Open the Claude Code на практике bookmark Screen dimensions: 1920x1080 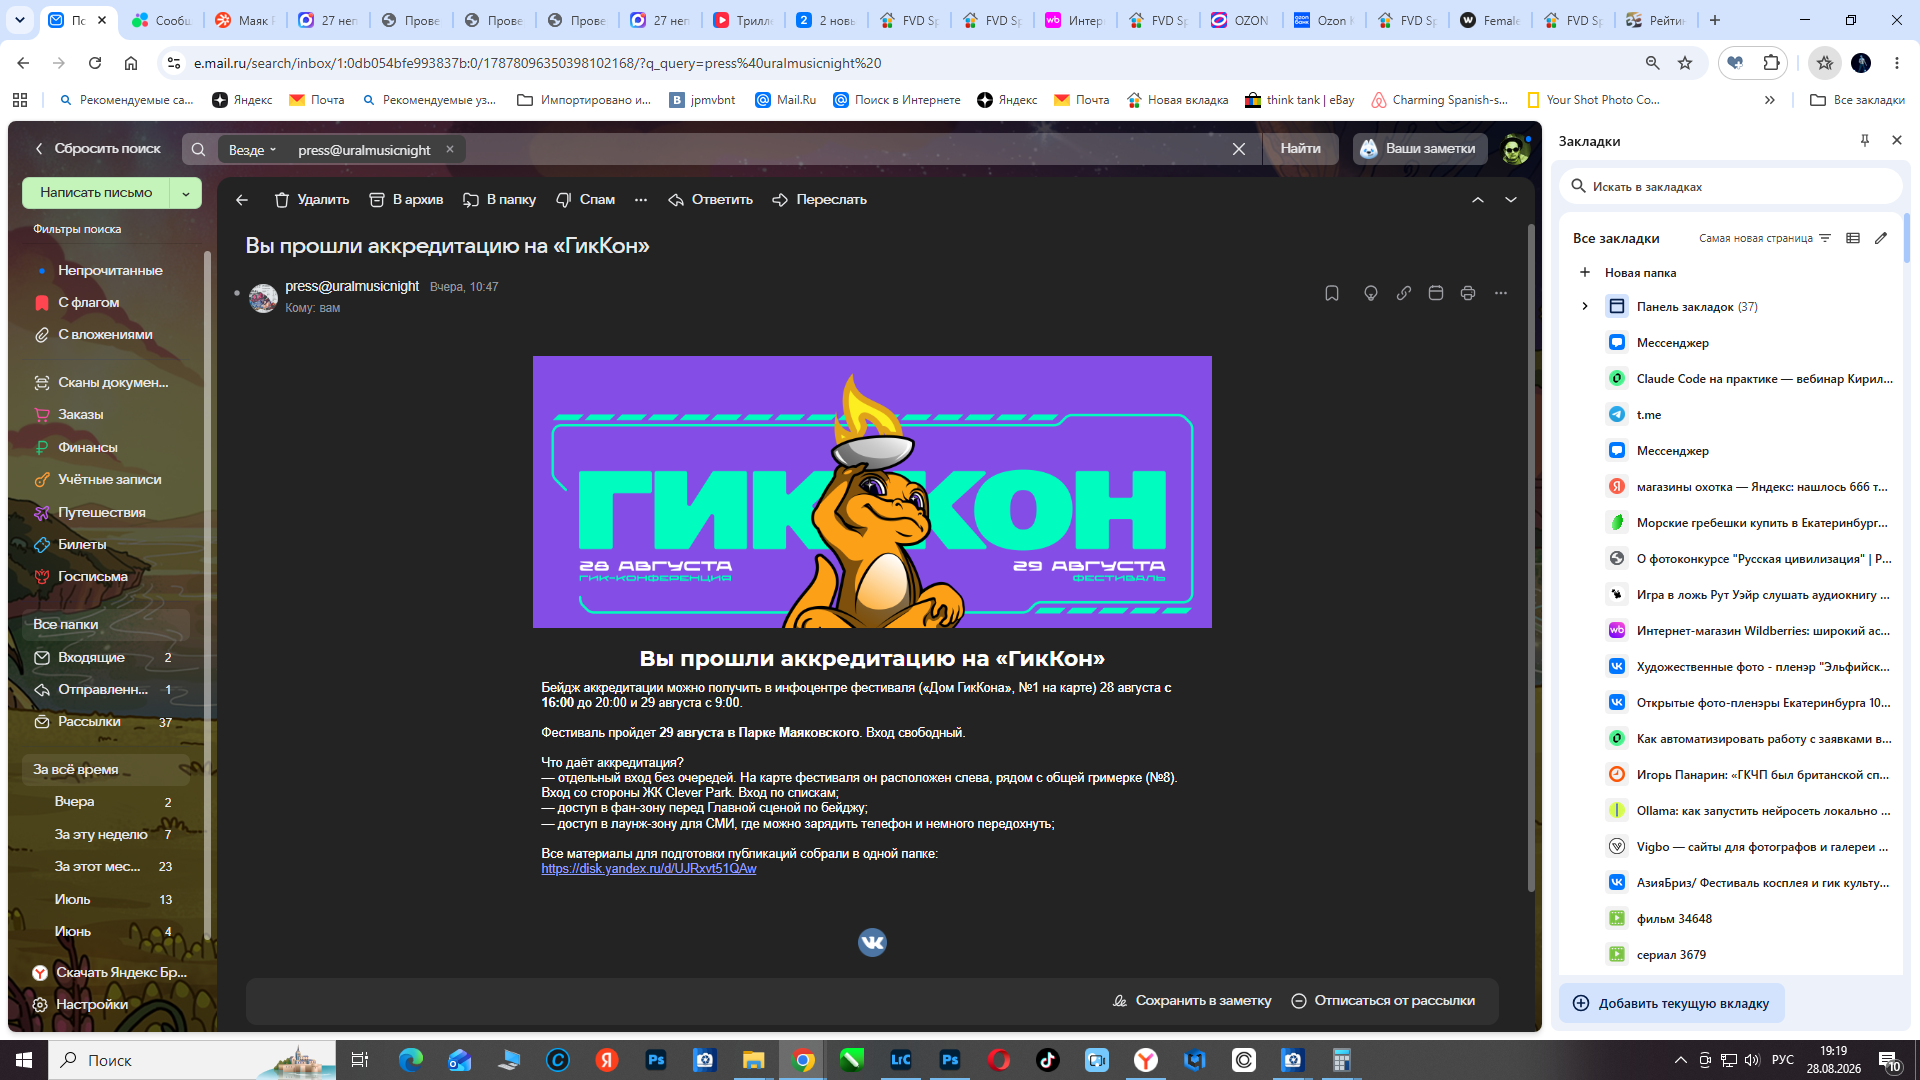pos(1750,379)
